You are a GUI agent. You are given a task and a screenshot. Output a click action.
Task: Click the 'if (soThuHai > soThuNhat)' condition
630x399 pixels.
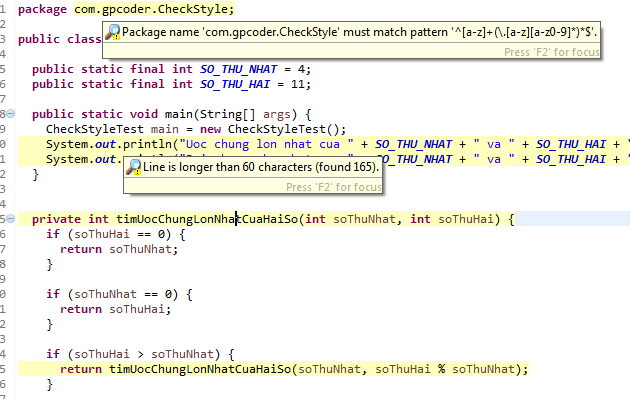coord(133,354)
